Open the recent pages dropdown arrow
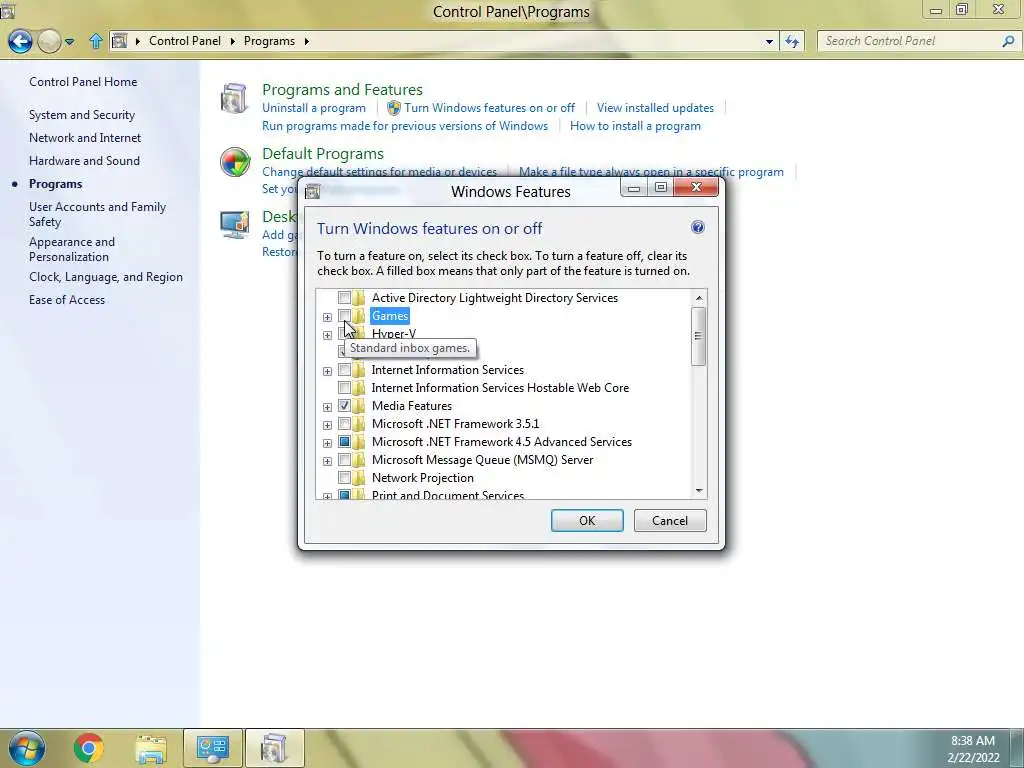Viewport: 1024px width, 768px height. (69, 41)
